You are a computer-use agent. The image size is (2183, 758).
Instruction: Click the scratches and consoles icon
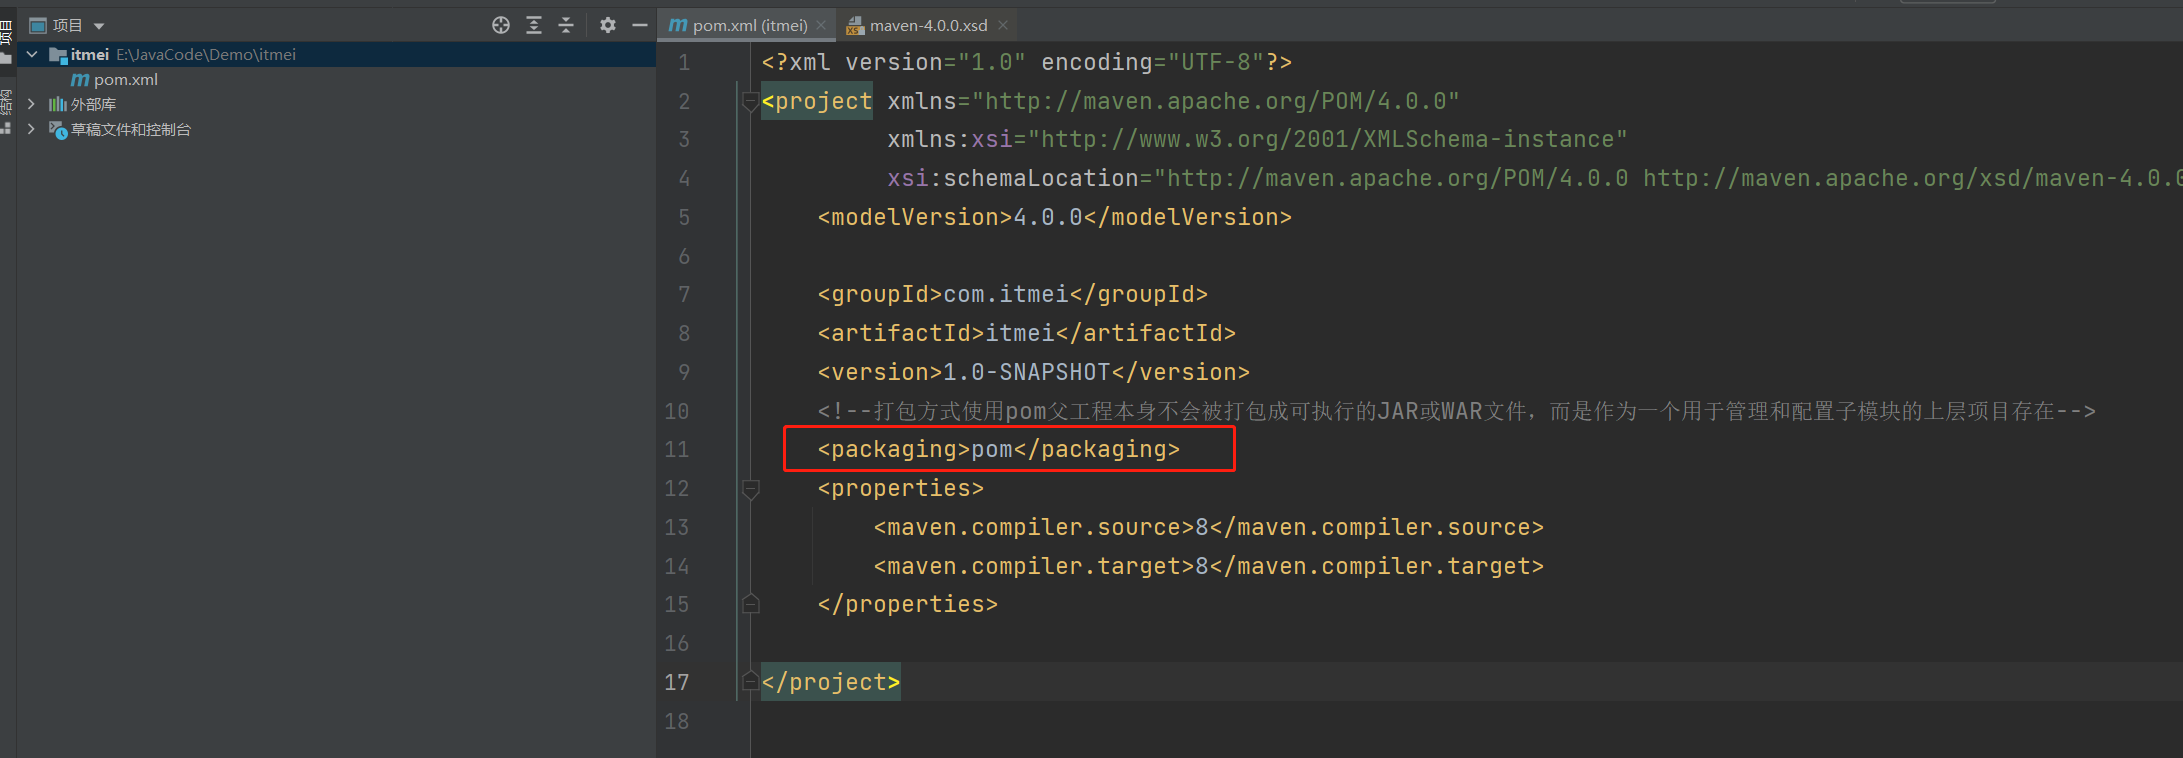[58, 130]
